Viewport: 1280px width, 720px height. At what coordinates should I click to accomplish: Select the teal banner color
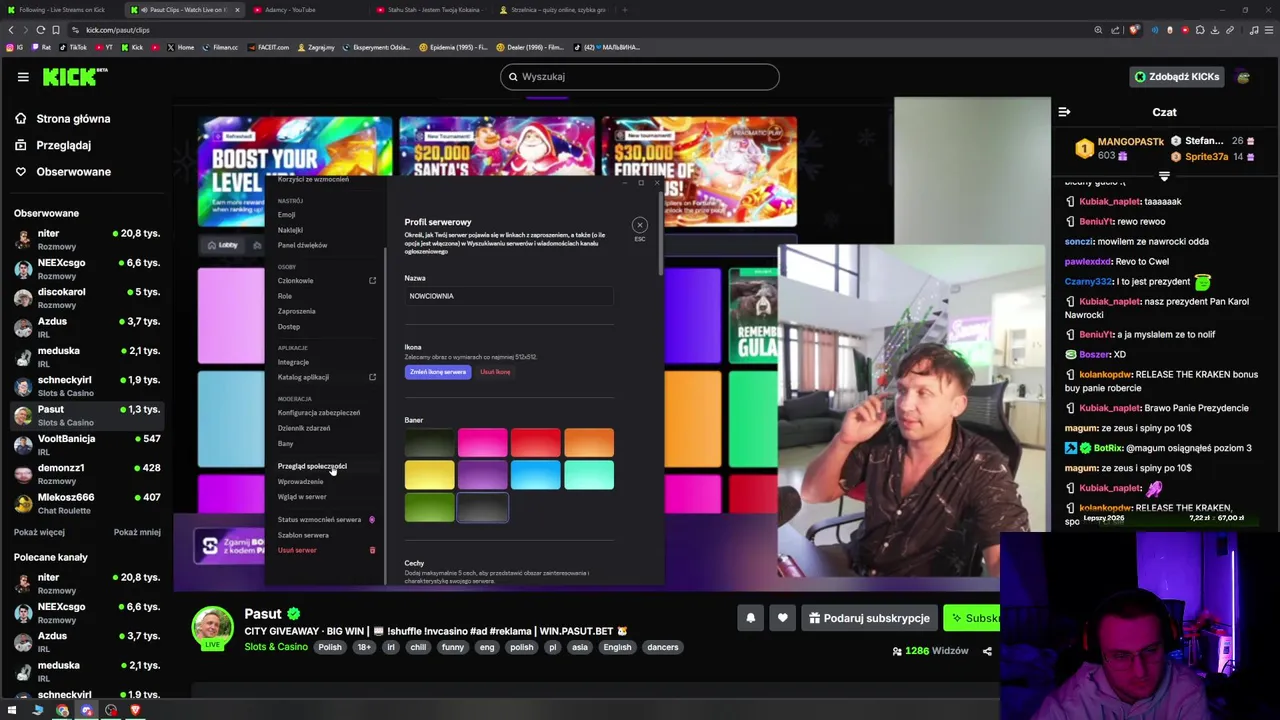[589, 476]
